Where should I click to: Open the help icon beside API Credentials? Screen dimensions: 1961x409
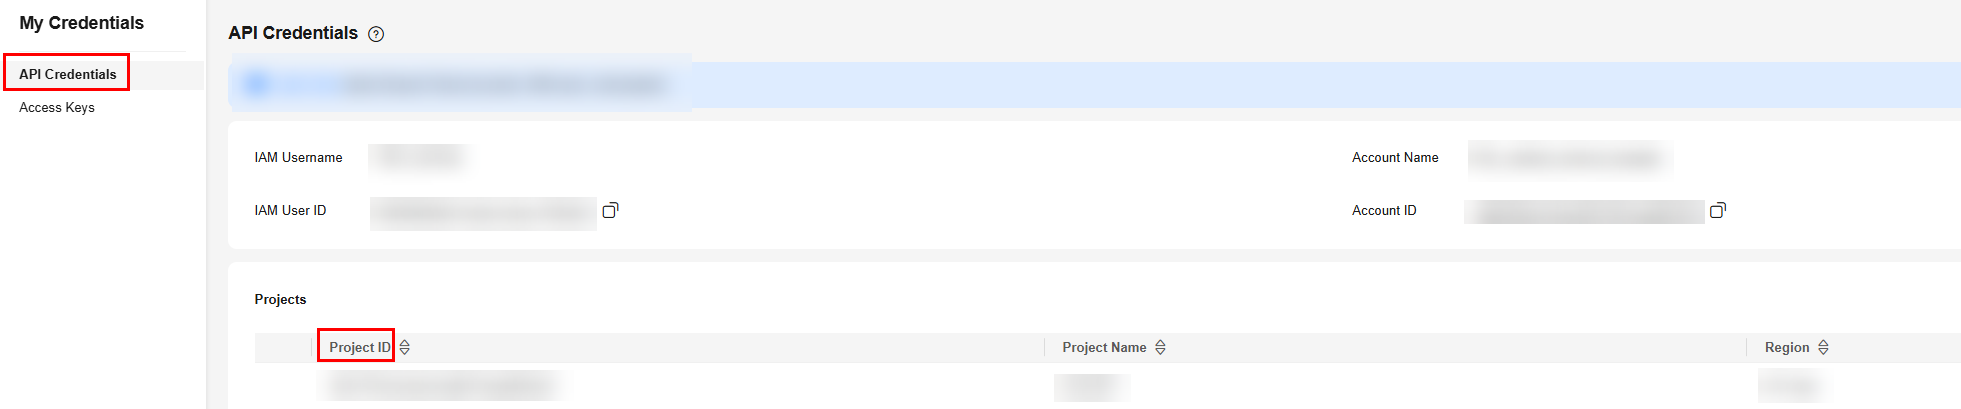click(376, 34)
